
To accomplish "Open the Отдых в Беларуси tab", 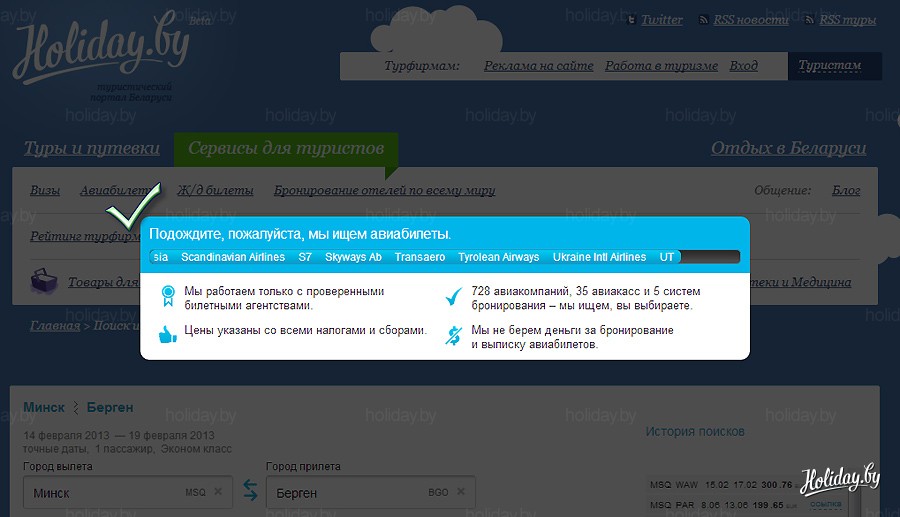I will [x=788, y=148].
